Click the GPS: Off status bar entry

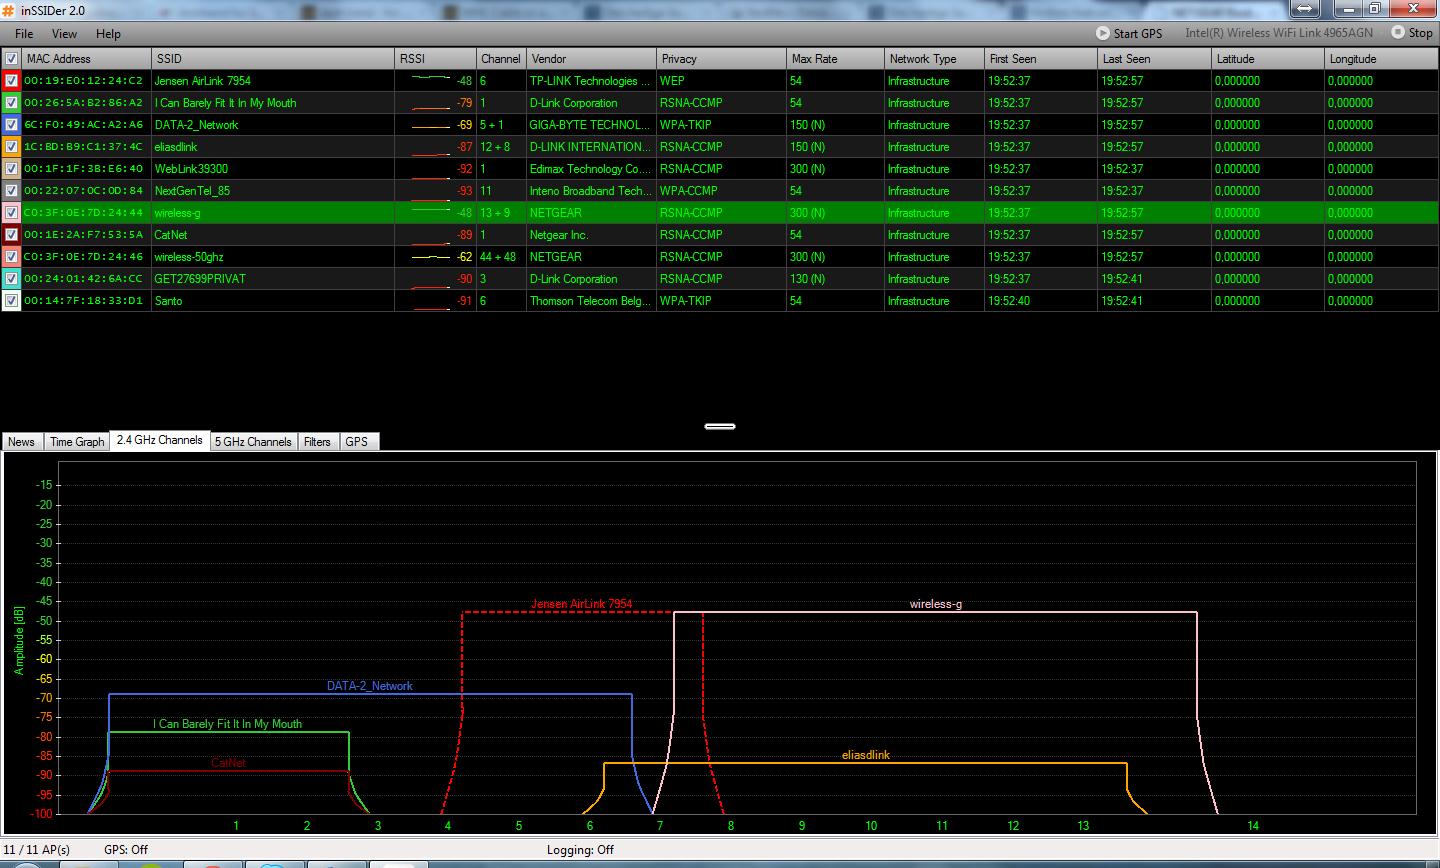click(x=126, y=850)
